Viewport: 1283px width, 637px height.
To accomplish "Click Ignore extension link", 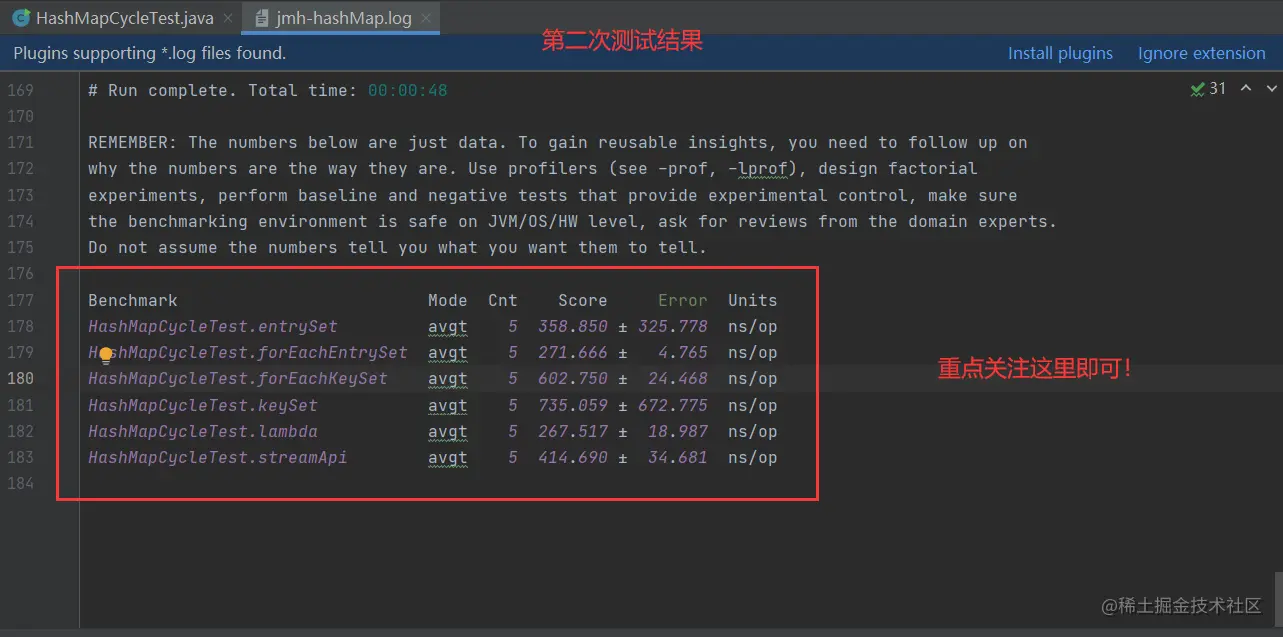I will [x=1201, y=53].
